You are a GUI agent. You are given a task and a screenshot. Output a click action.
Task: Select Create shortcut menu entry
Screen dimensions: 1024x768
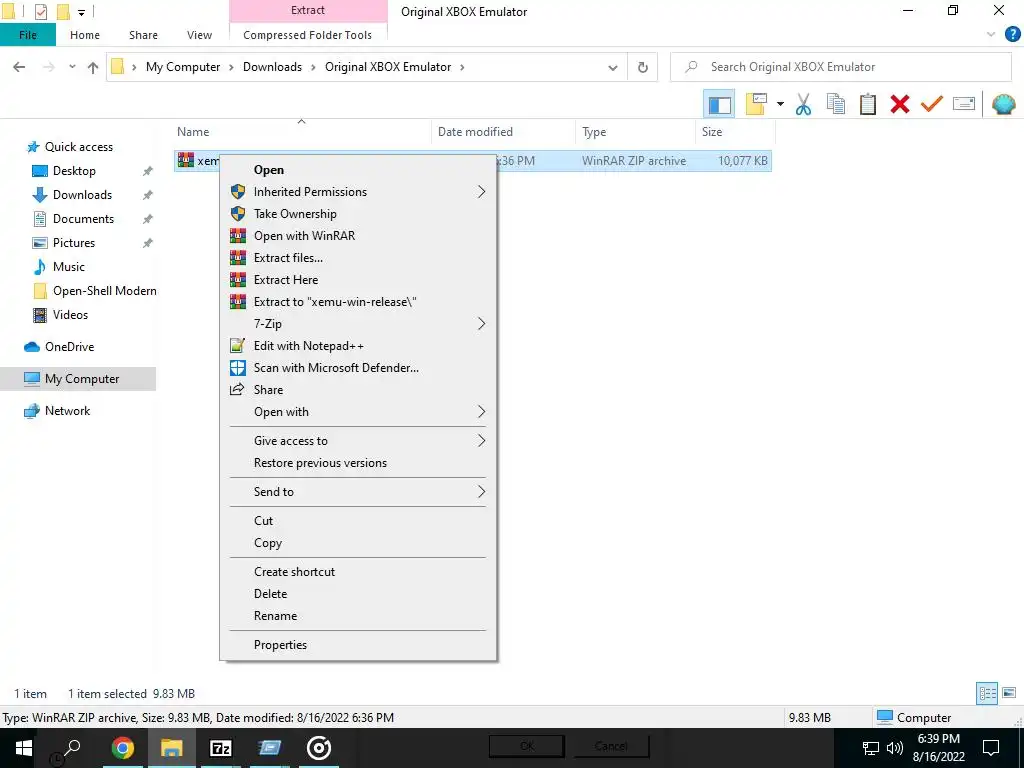pyautogui.click(x=358, y=571)
